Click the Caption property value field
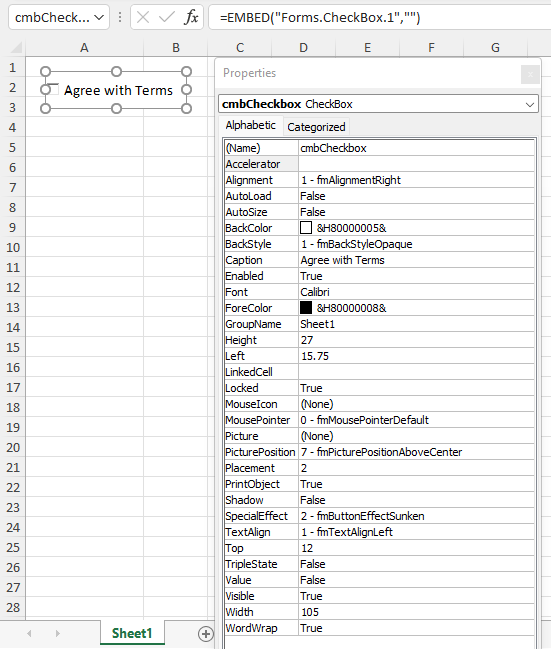The height and width of the screenshot is (649, 551). tap(416, 260)
